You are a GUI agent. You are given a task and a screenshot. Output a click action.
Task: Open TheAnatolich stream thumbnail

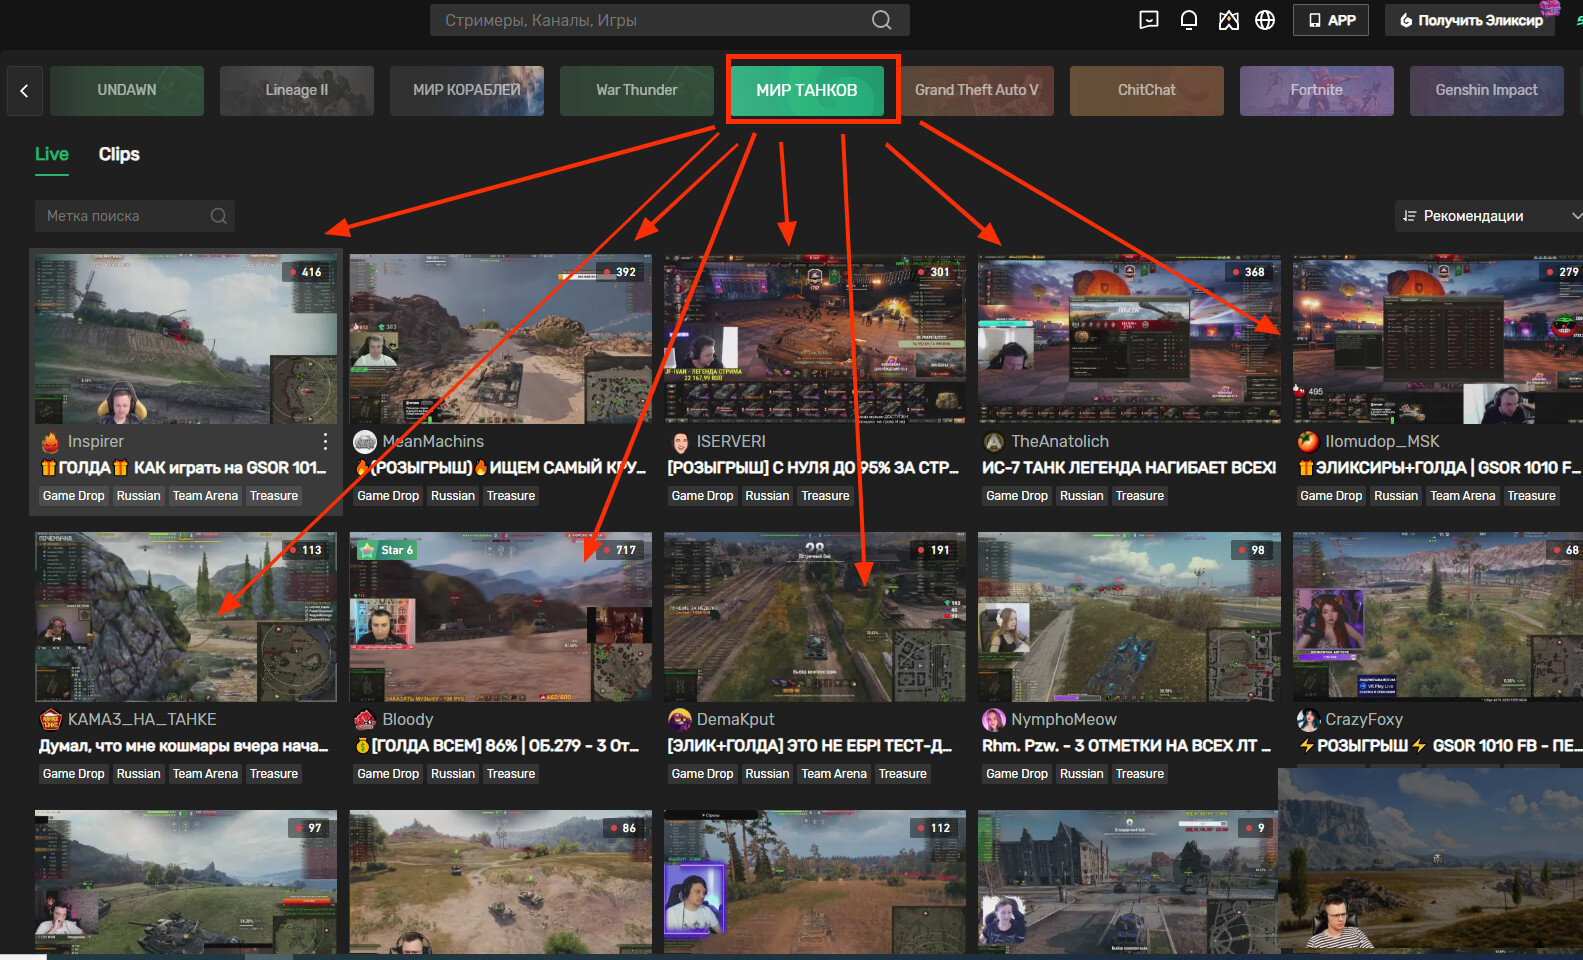[x=1129, y=339]
